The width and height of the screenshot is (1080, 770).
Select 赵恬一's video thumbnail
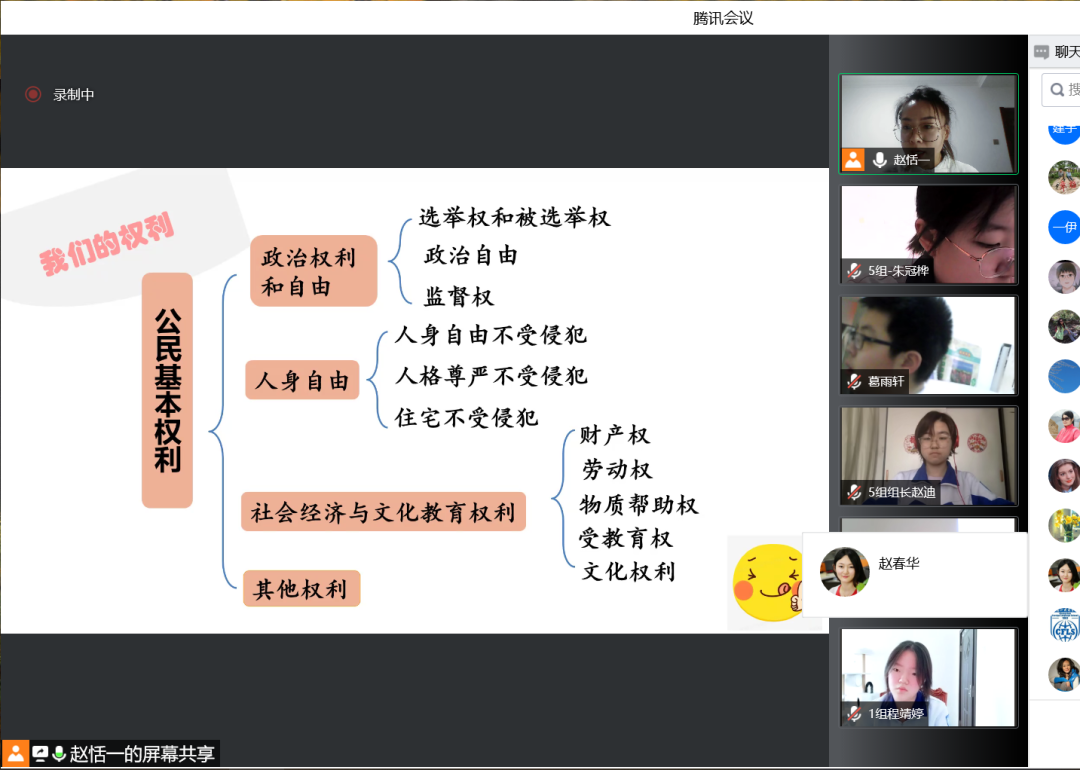click(928, 124)
